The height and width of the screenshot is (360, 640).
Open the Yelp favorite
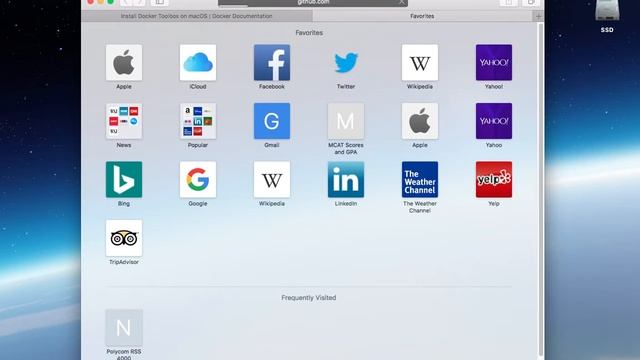pyautogui.click(x=494, y=180)
